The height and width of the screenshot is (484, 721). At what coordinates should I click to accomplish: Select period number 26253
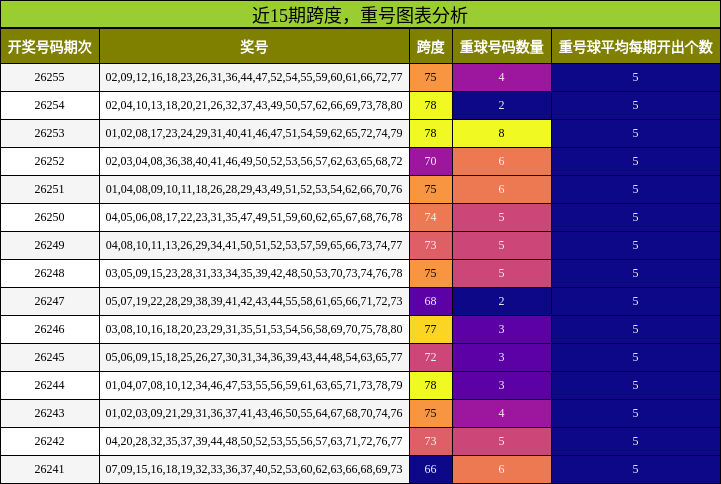pyautogui.click(x=50, y=133)
